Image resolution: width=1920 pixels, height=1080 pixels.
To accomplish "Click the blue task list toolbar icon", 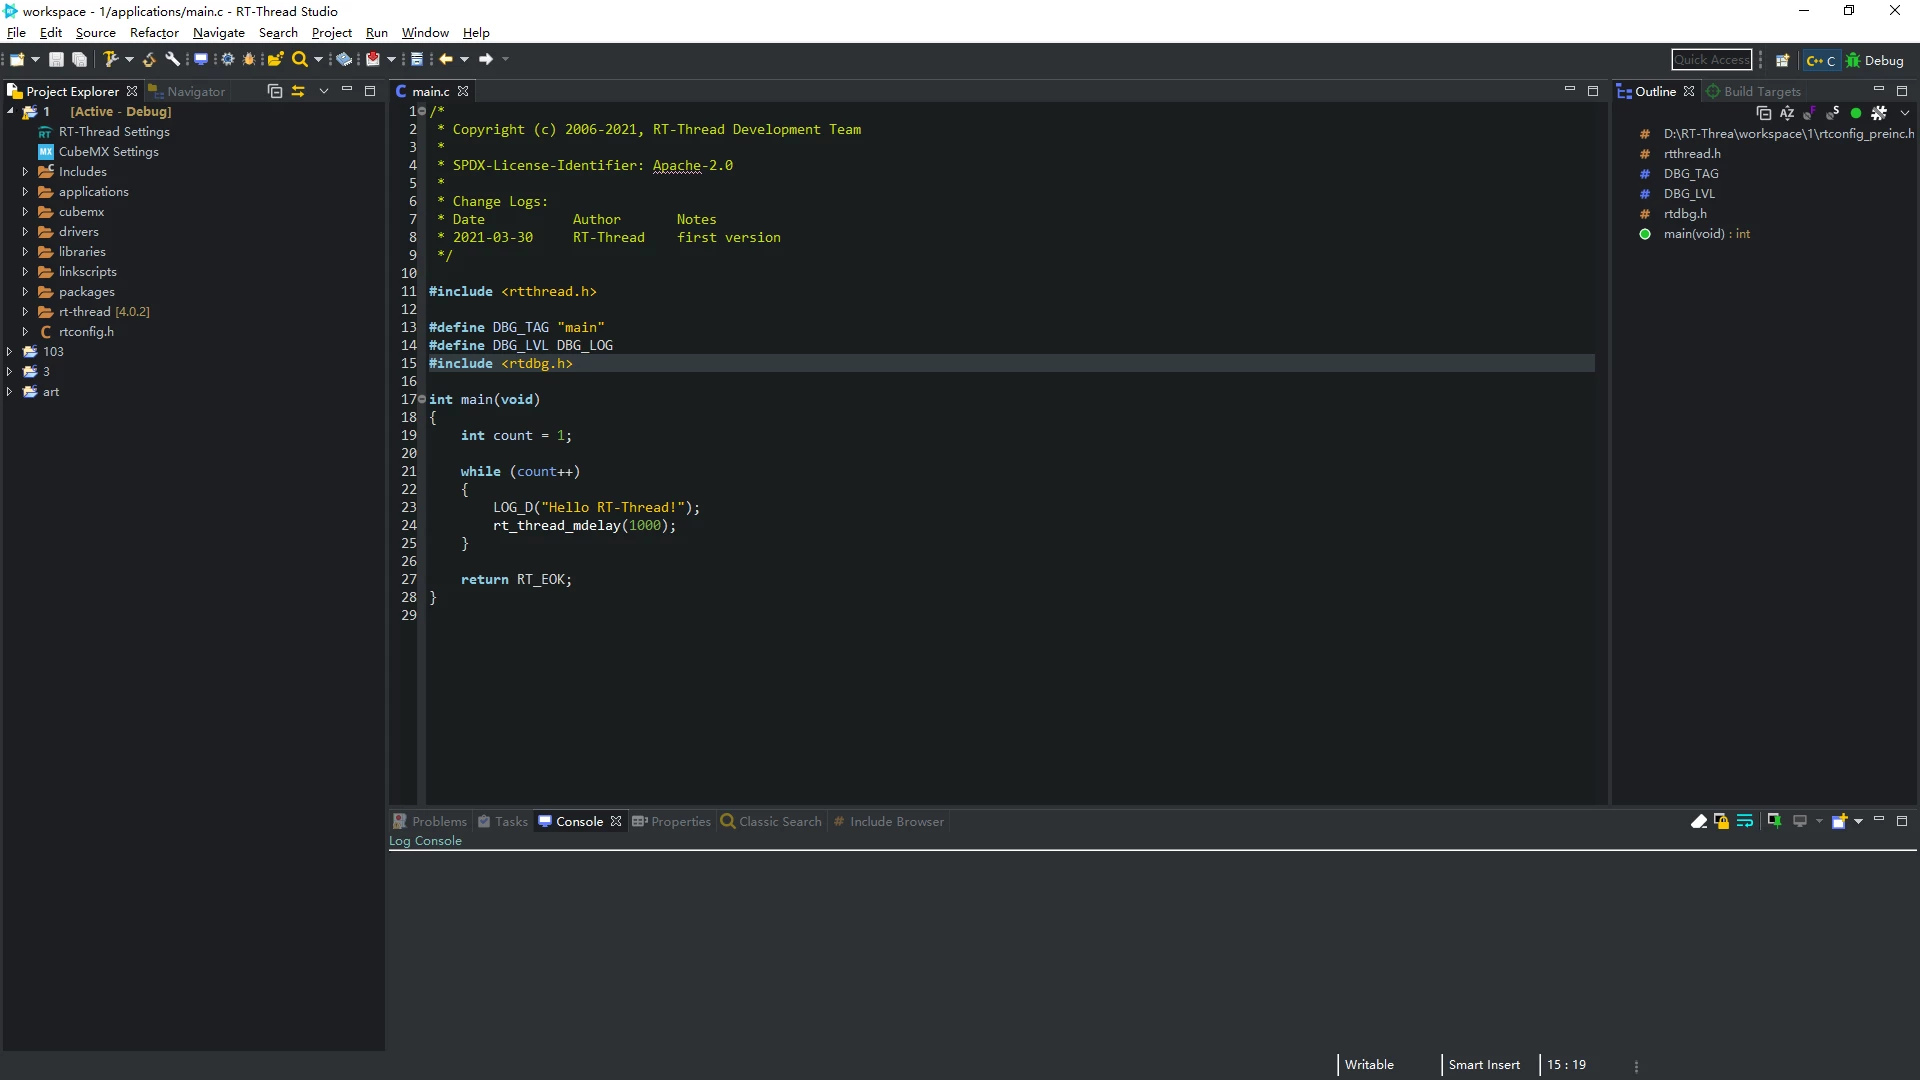I will 417,60.
